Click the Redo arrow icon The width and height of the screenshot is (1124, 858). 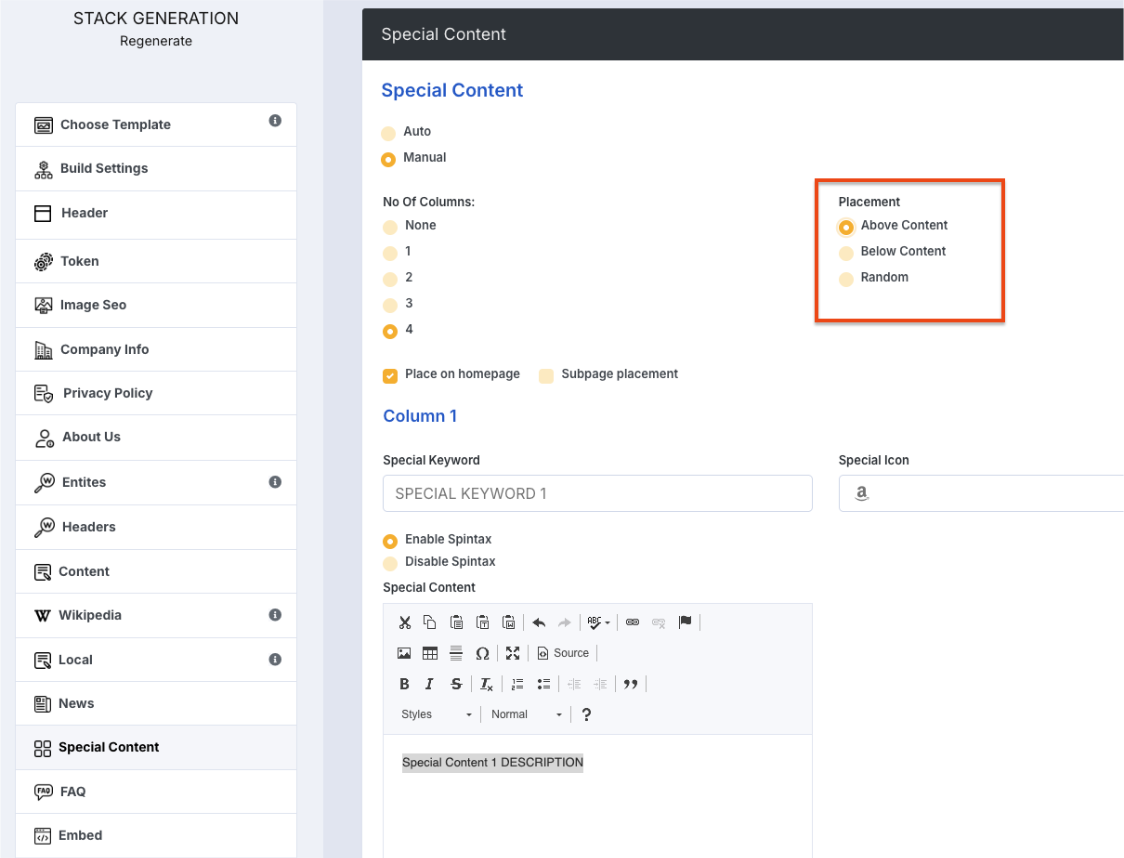565,622
